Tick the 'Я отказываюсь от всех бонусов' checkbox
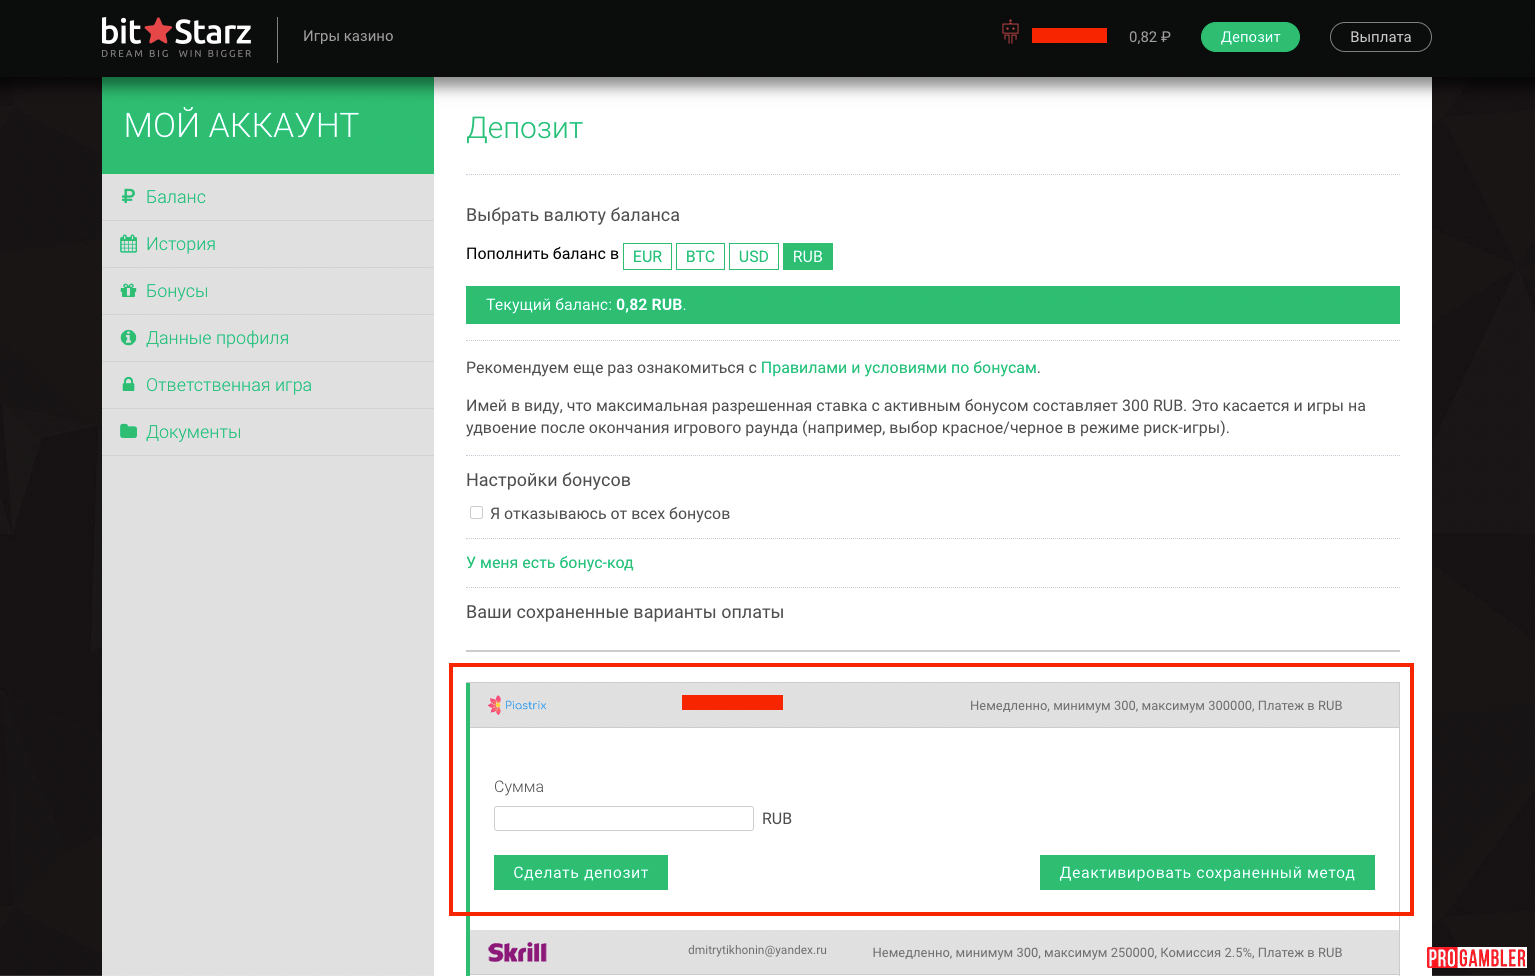The image size is (1535, 976). [x=476, y=513]
